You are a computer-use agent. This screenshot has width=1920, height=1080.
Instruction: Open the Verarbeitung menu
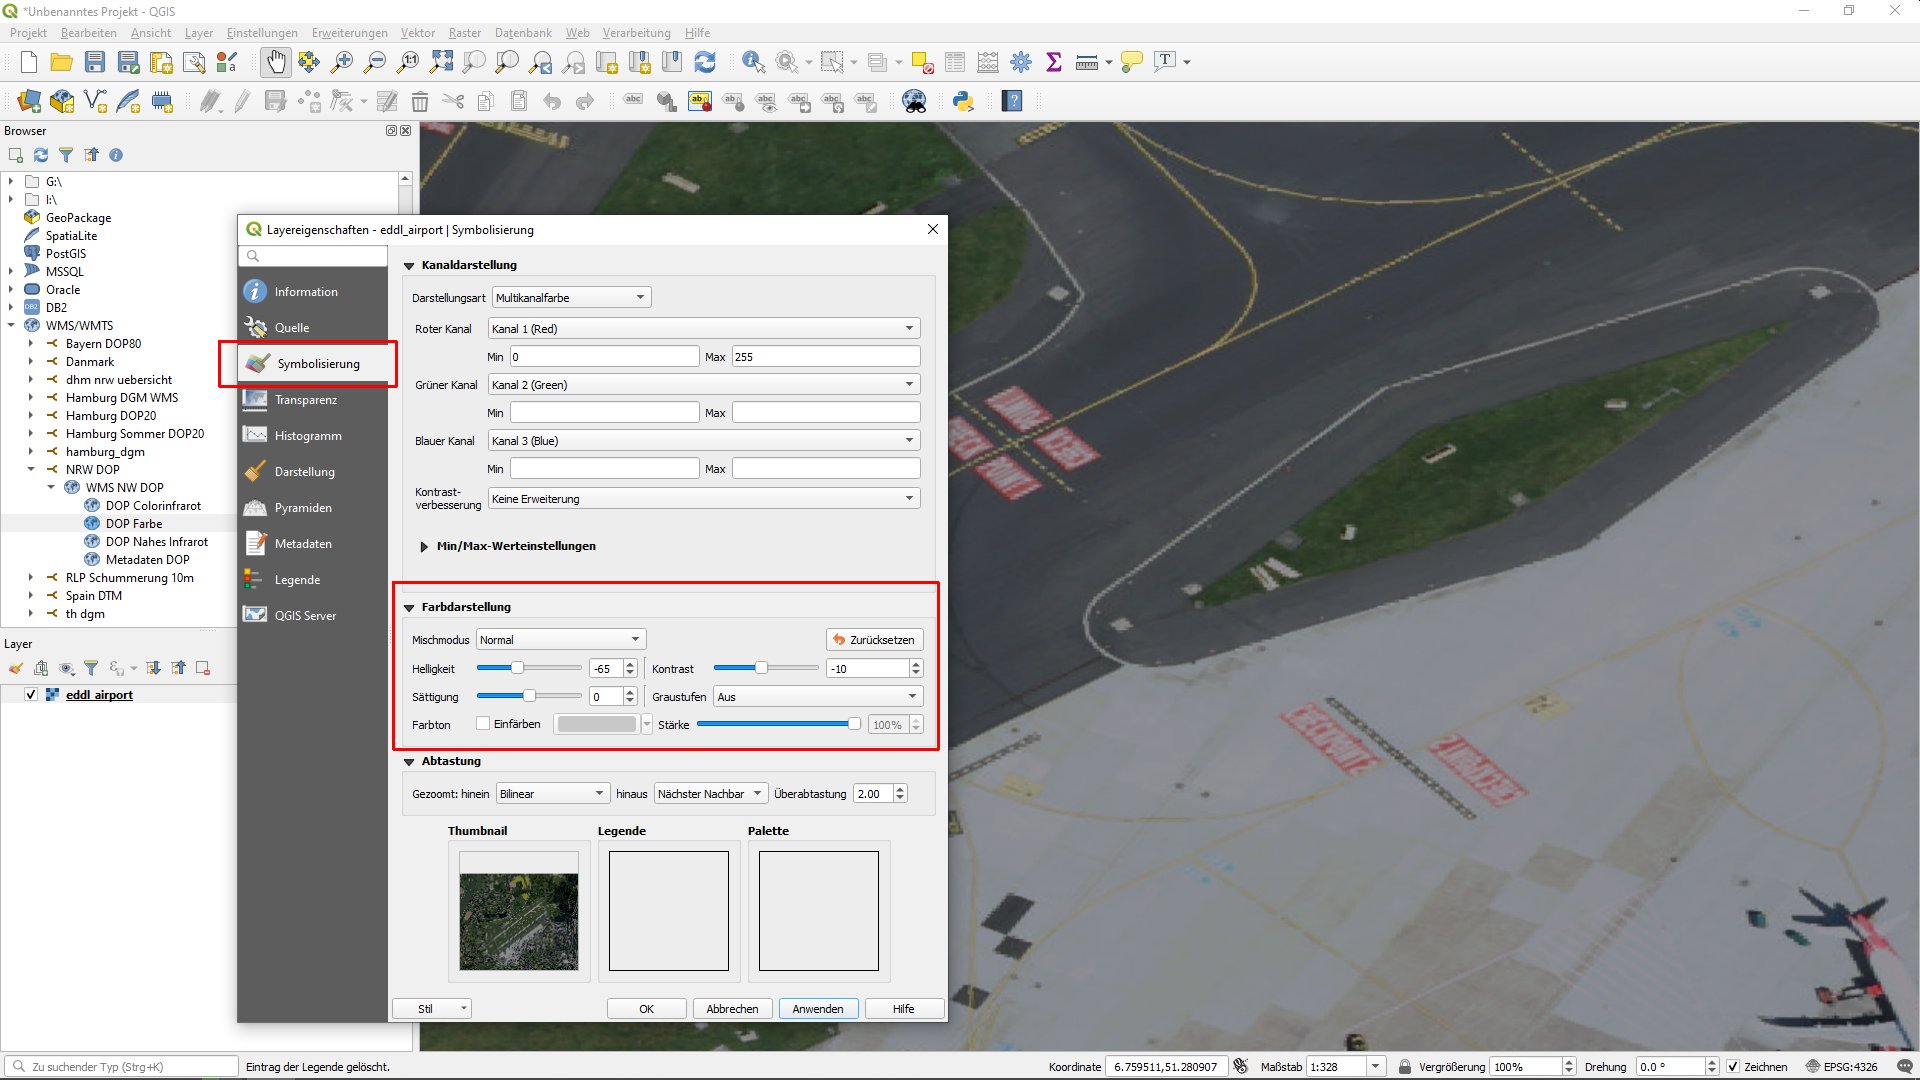point(637,32)
